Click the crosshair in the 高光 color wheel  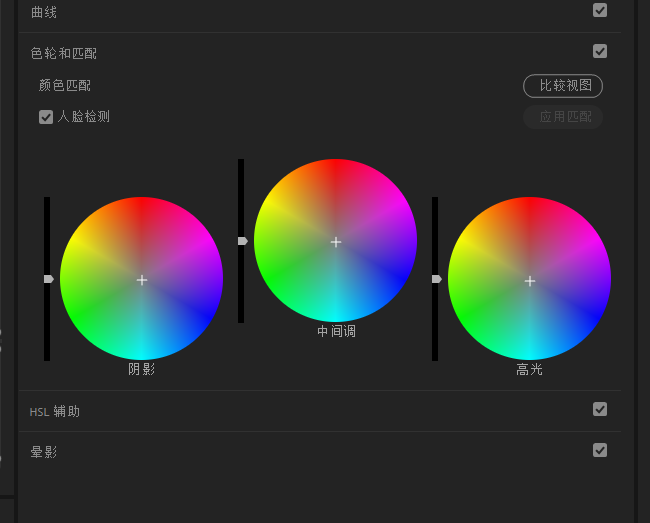point(530,281)
